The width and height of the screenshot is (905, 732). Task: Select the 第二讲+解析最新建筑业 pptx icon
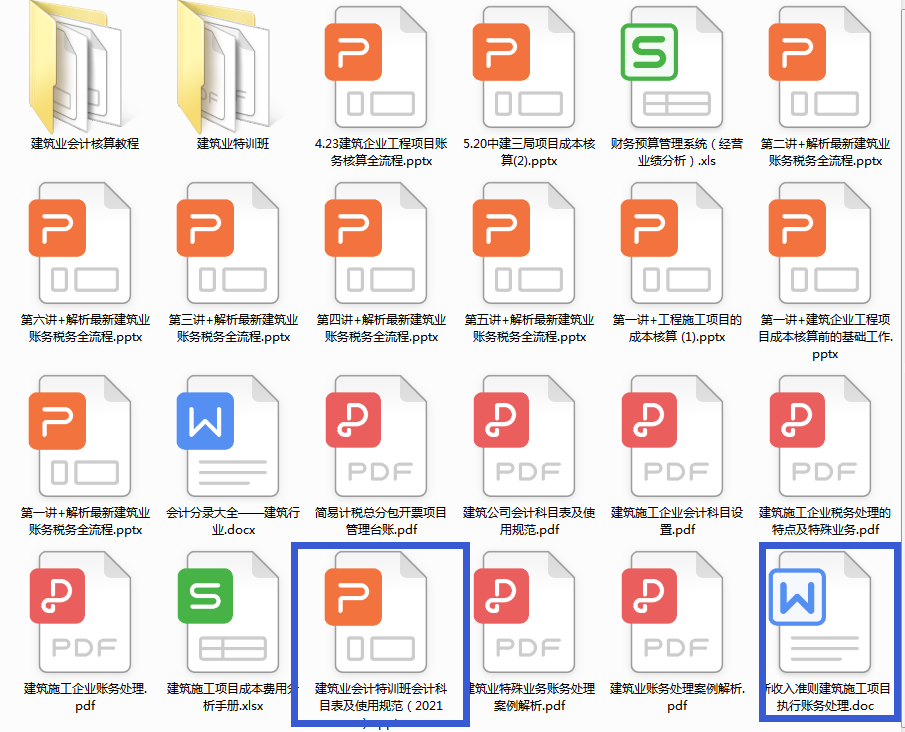(x=820, y=67)
